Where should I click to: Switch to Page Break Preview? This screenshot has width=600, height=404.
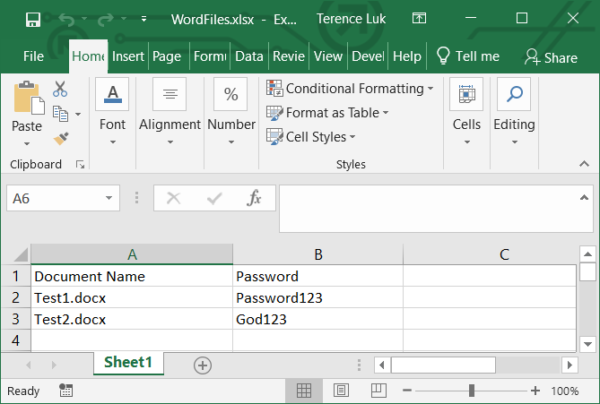click(x=379, y=391)
